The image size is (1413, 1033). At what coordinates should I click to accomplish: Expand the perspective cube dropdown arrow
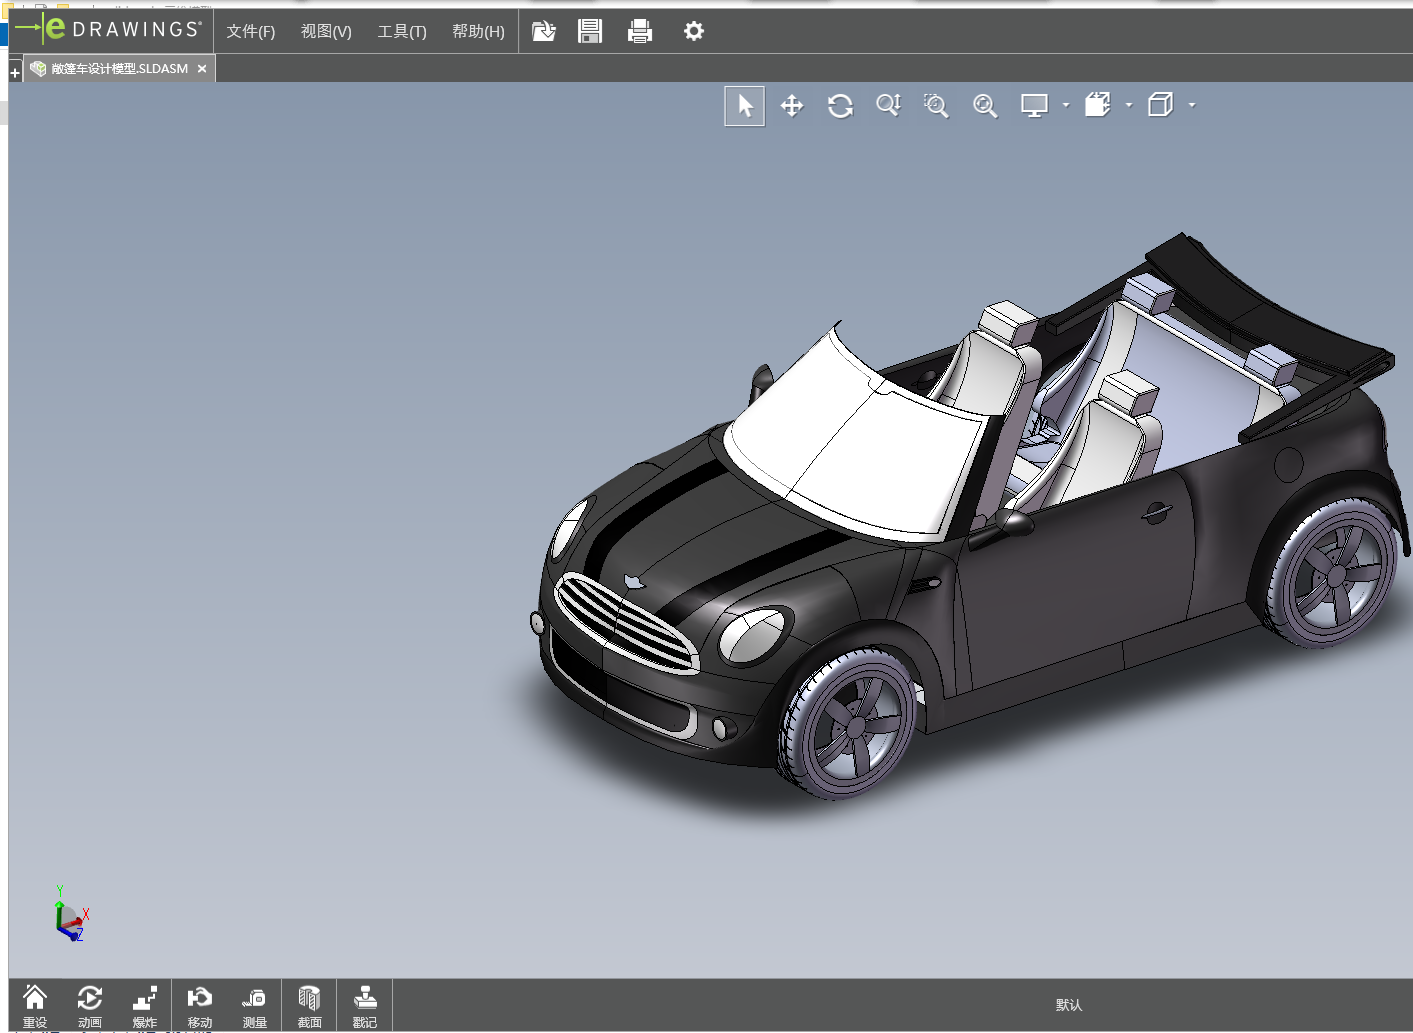tap(1192, 105)
